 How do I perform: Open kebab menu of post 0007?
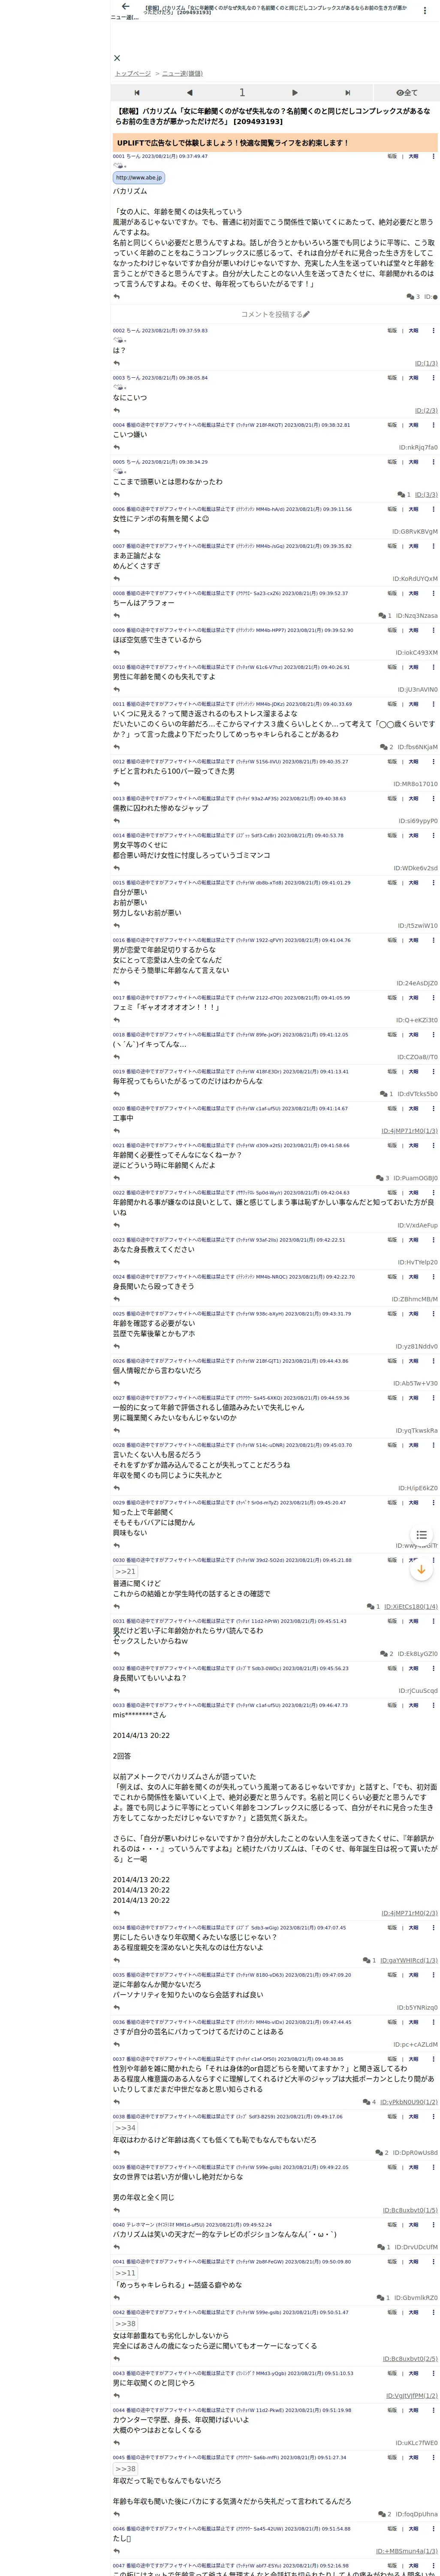[433, 546]
